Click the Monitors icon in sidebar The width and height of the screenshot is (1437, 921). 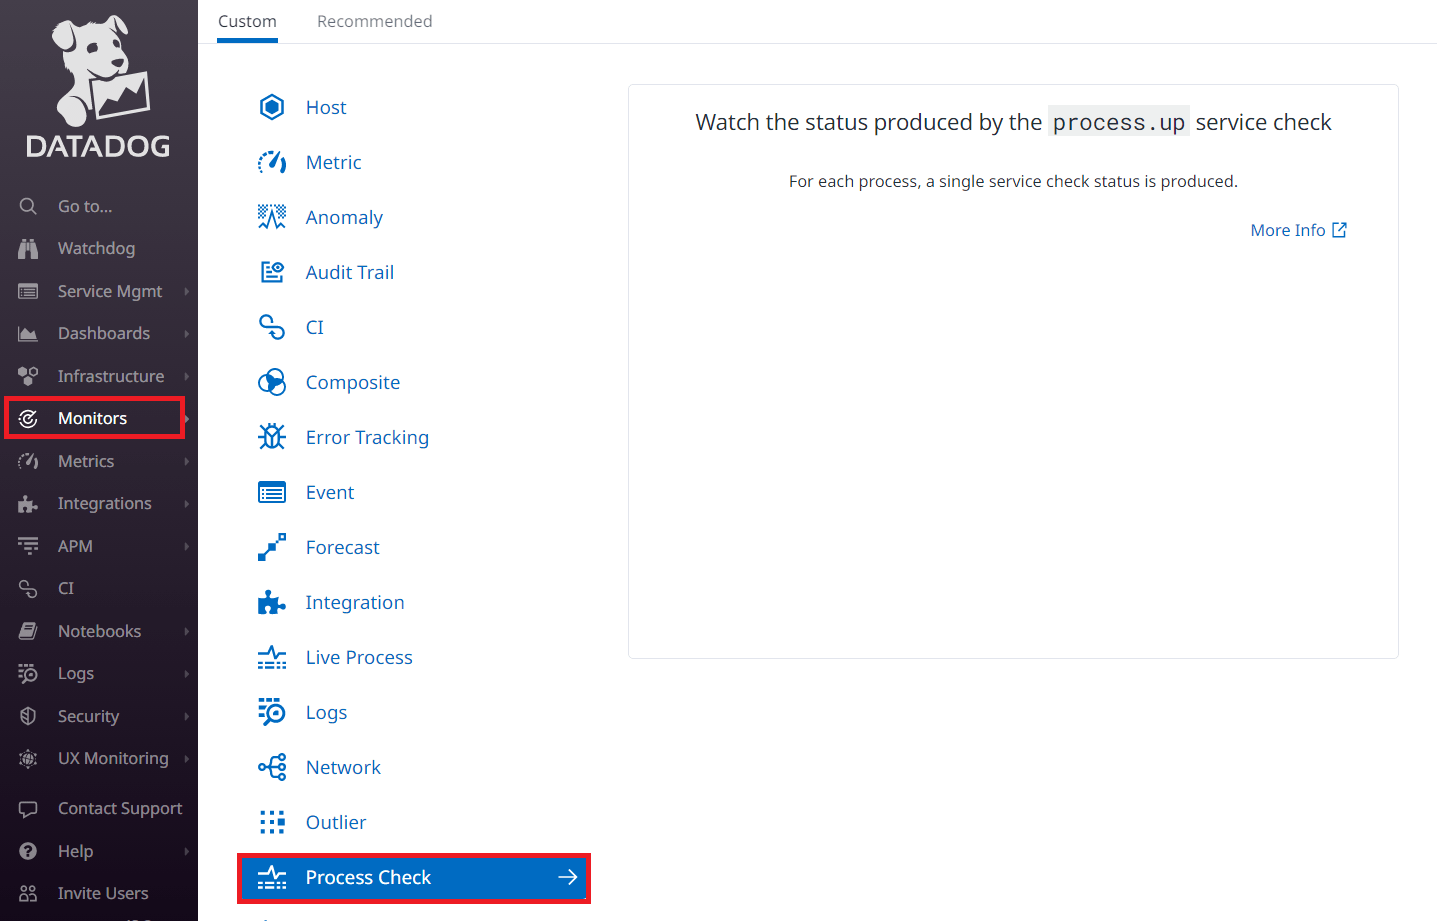(x=28, y=418)
